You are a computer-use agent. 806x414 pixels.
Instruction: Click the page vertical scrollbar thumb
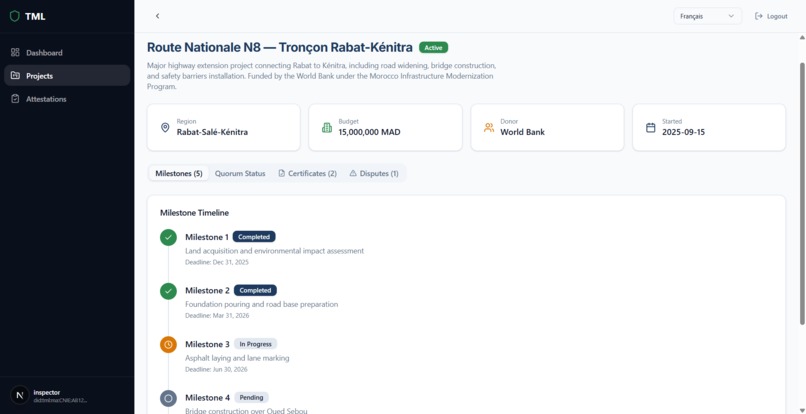click(x=802, y=193)
